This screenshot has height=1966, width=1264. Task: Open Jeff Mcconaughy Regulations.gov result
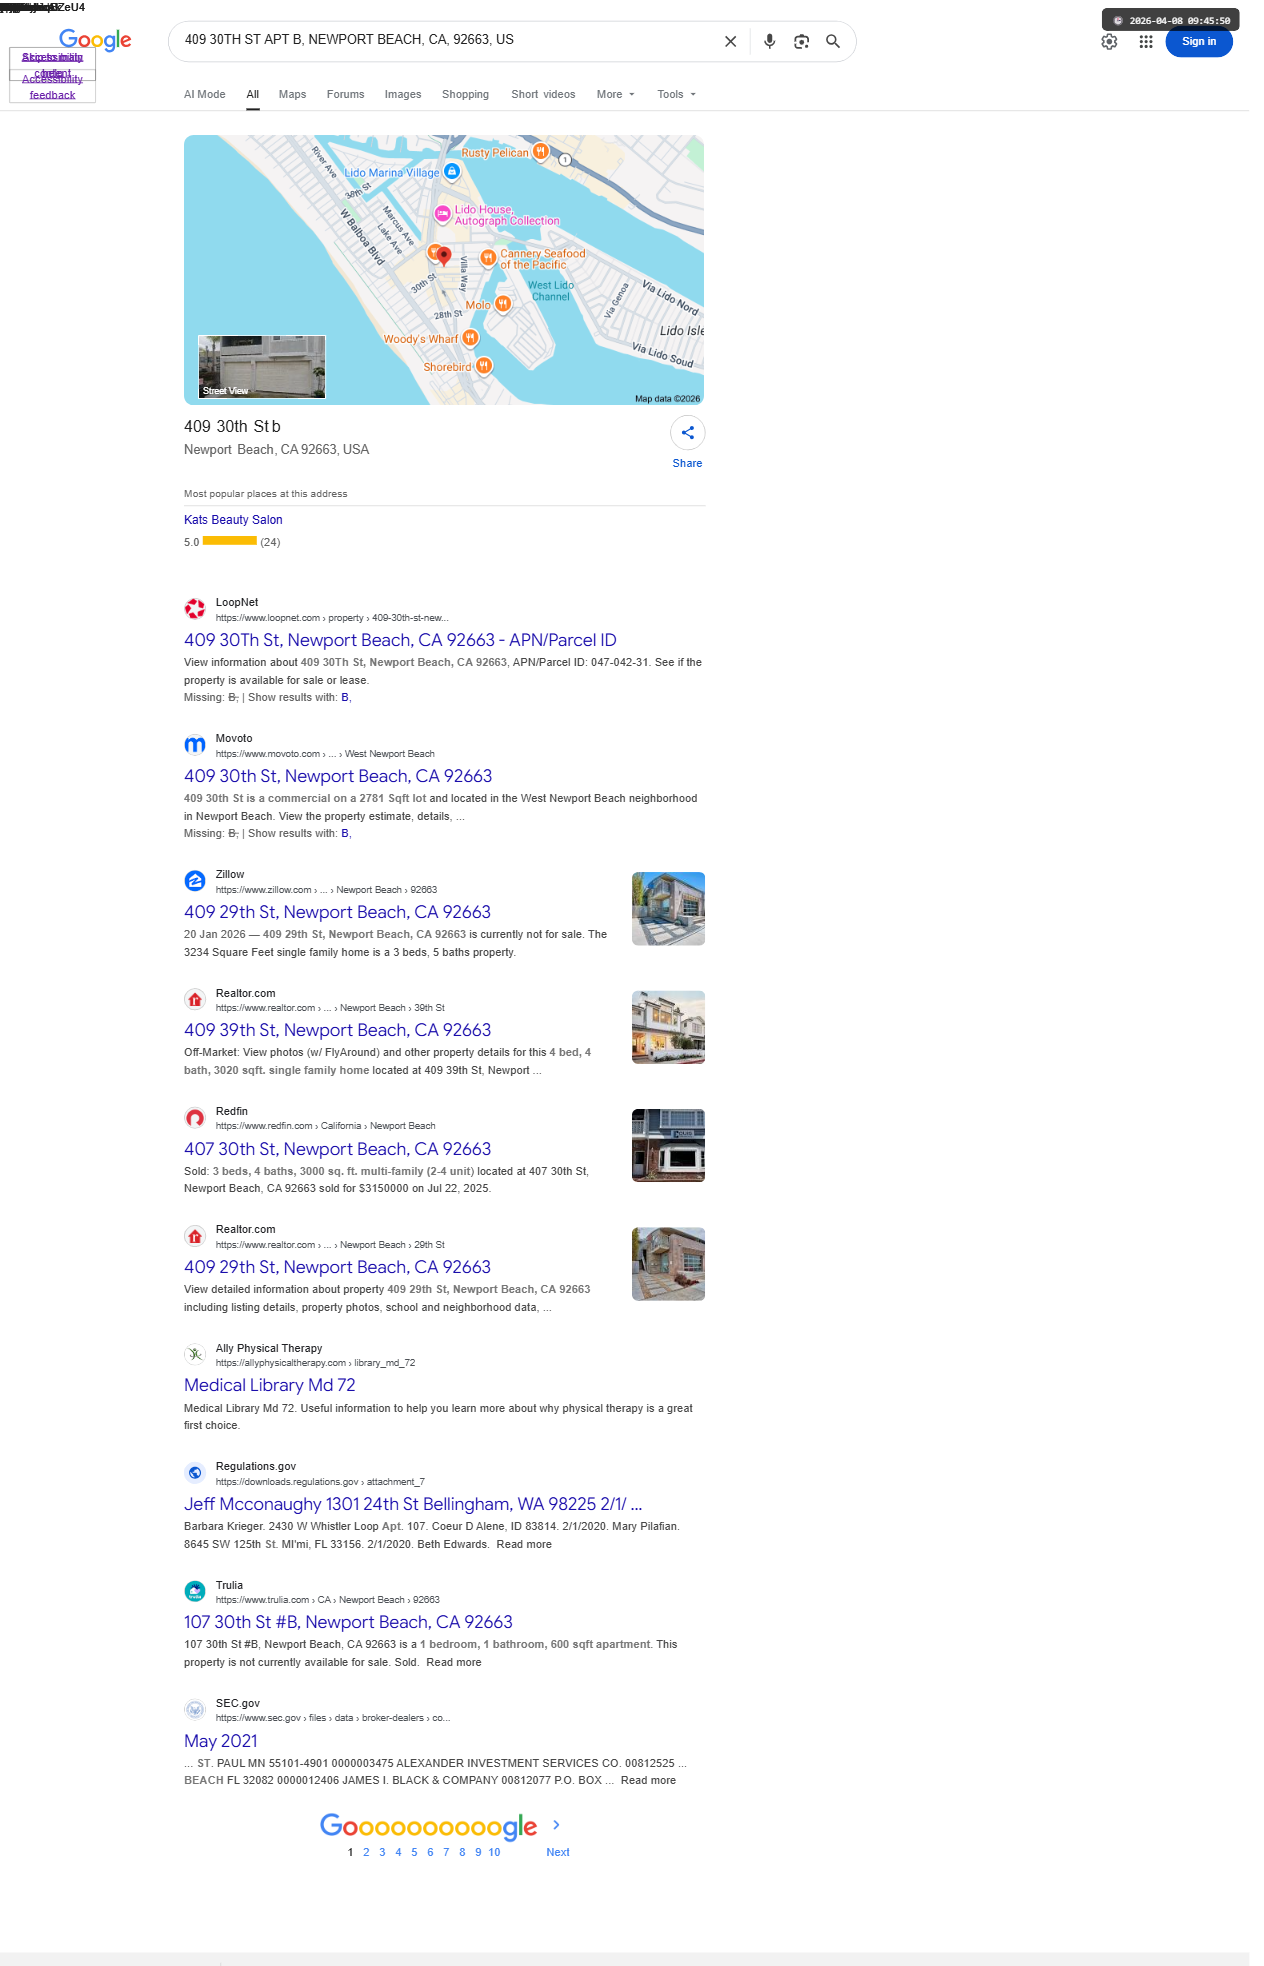tap(413, 1504)
